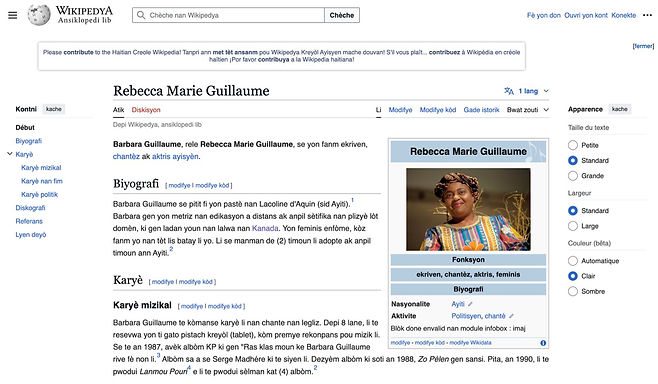Viewport: 658px width, 384px height.
Task: Click the pencil icon next to Ayiti
Action: click(470, 304)
